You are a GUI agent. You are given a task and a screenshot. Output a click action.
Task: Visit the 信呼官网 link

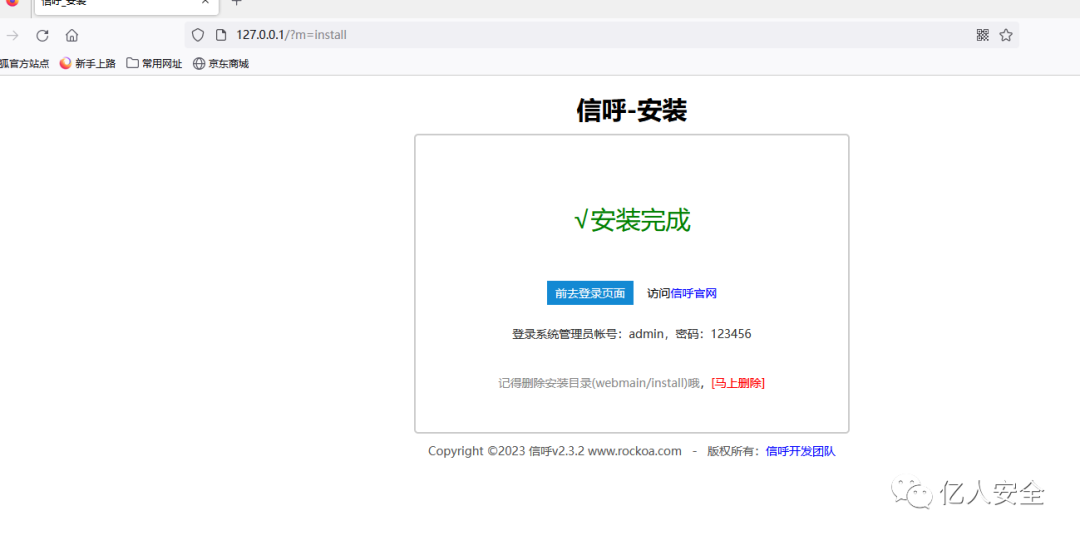[x=694, y=293]
